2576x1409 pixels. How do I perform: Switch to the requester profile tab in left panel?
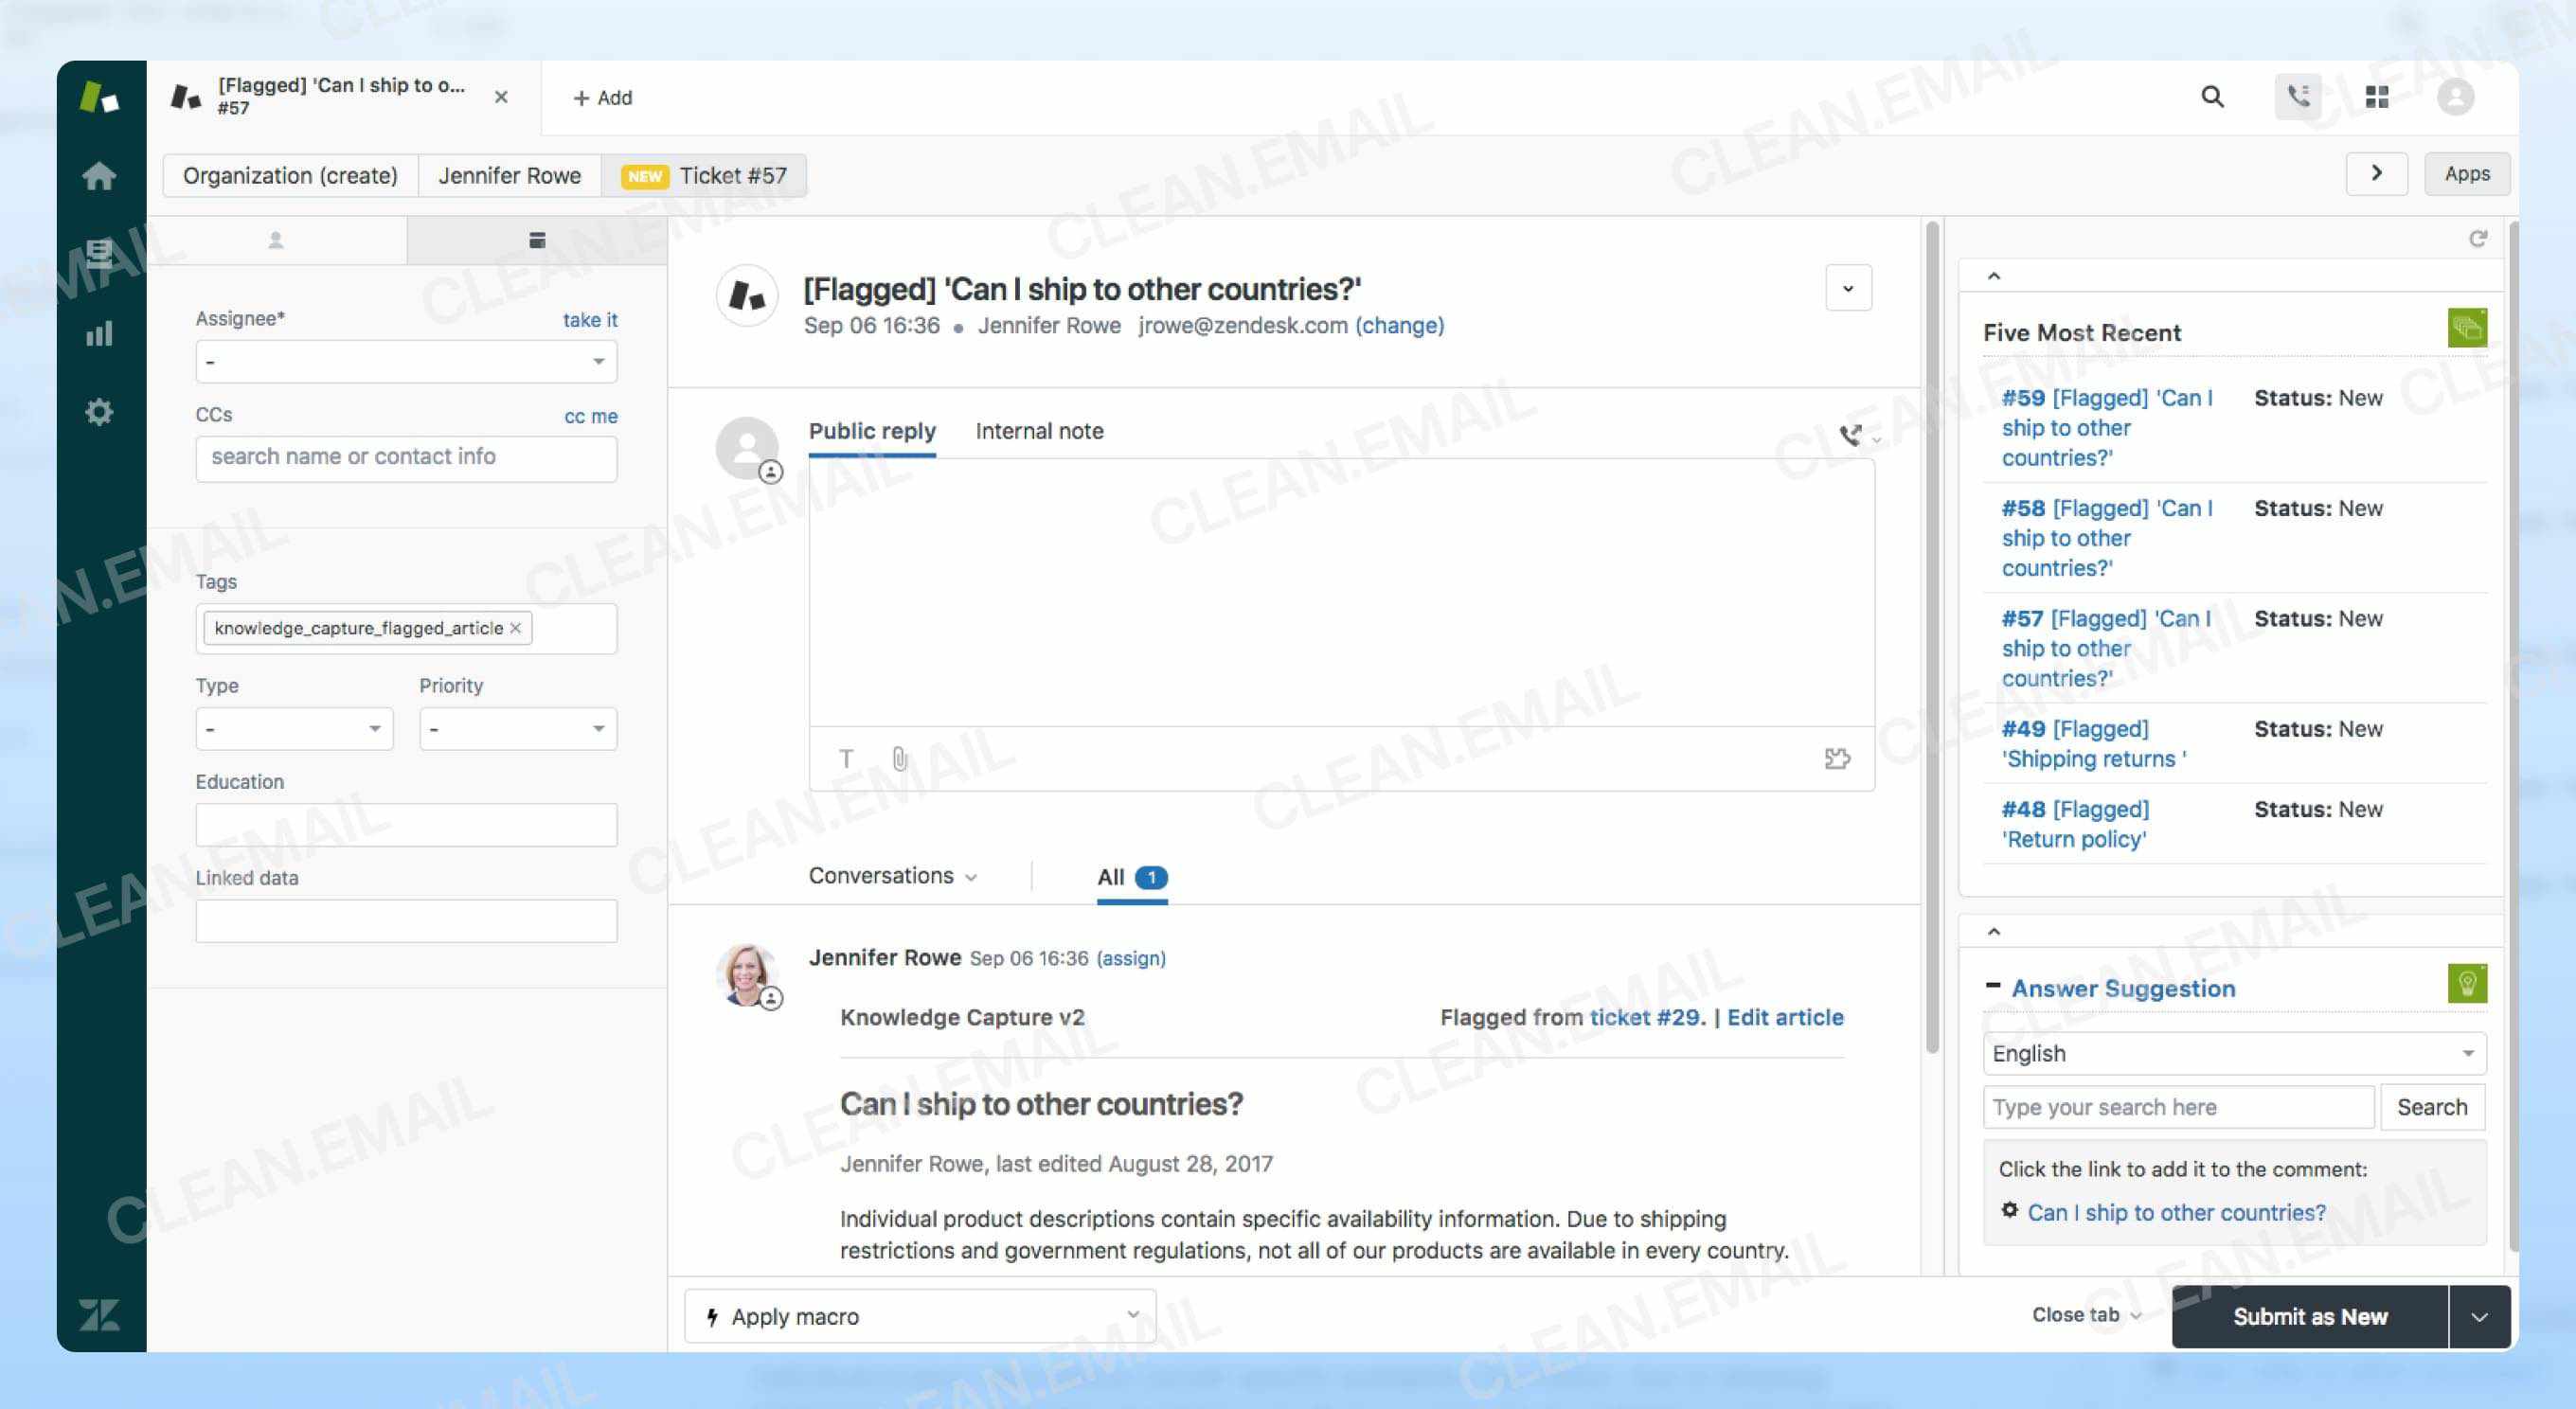coord(276,240)
